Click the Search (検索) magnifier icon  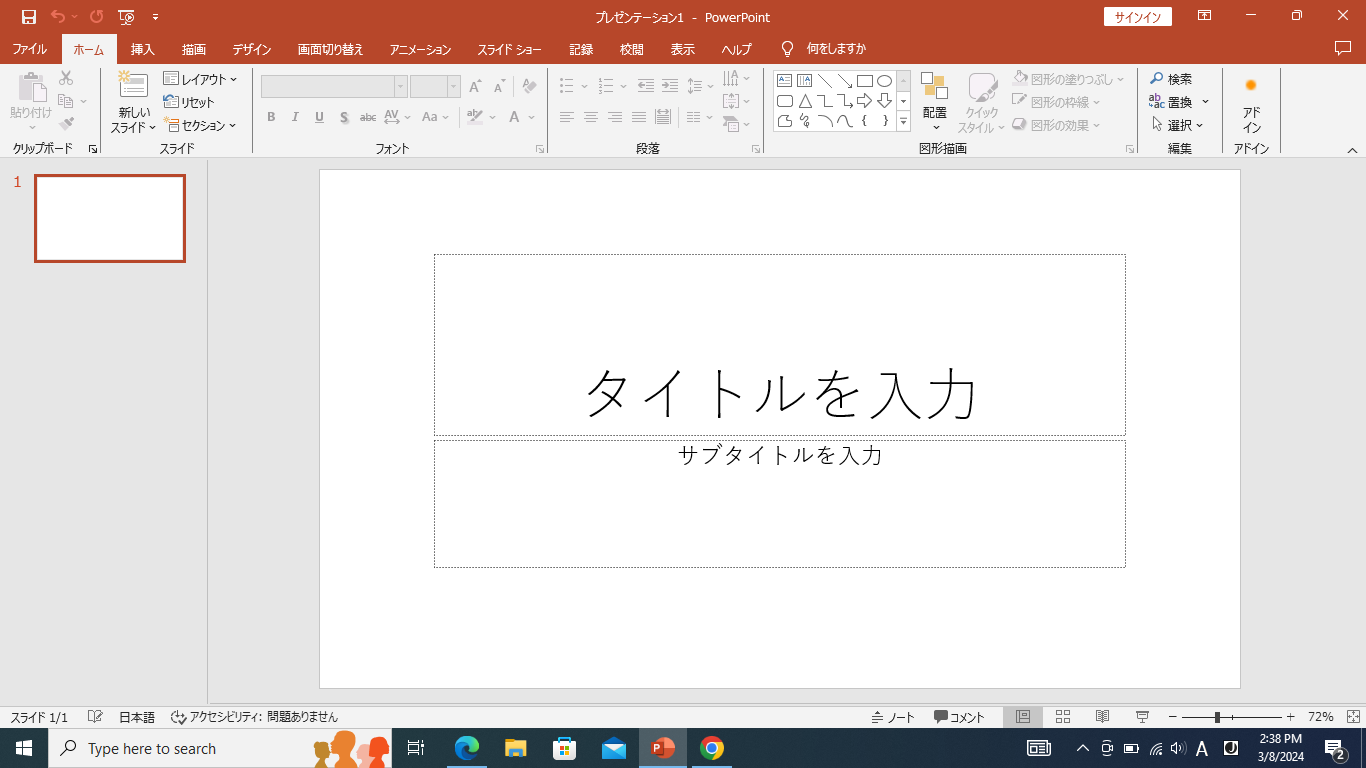1157,79
